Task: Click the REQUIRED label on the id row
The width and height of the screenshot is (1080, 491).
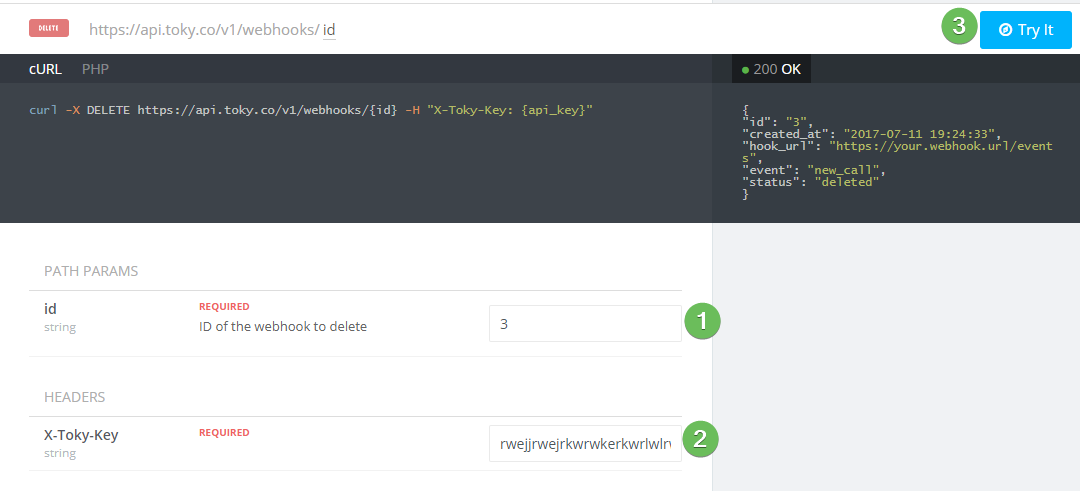Action: tap(224, 306)
